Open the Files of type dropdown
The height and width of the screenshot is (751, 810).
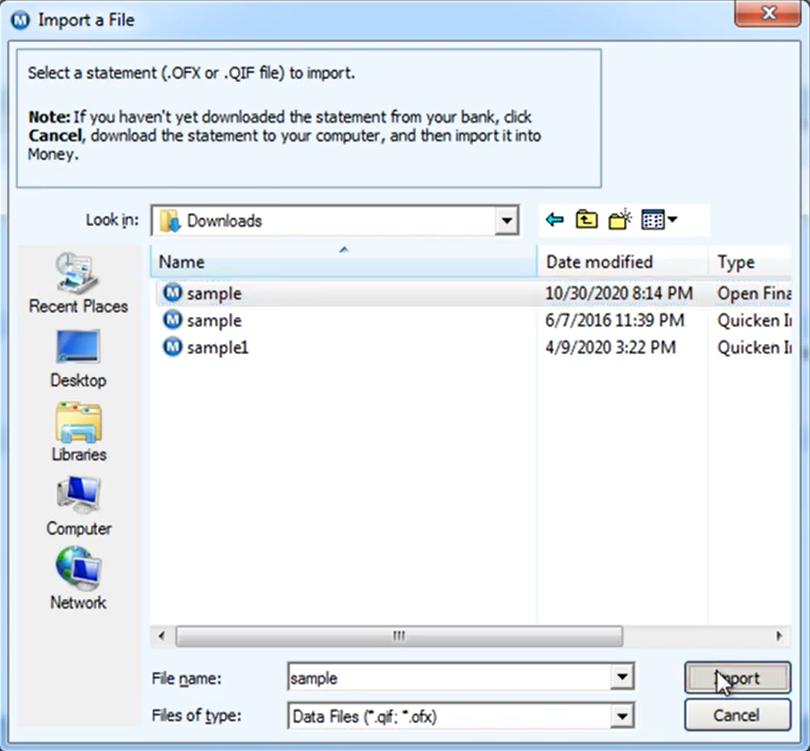click(622, 716)
